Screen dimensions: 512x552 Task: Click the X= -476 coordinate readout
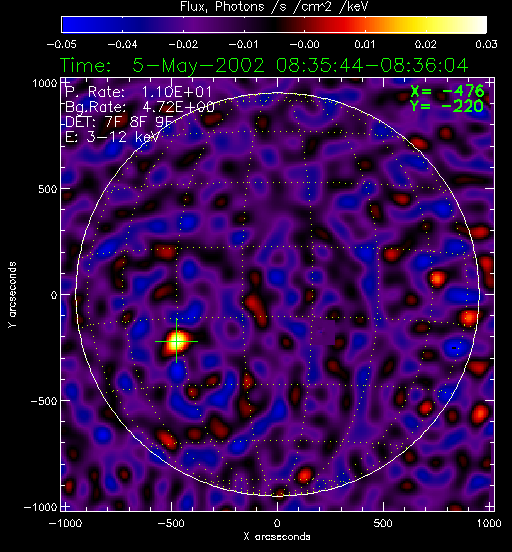point(447,91)
